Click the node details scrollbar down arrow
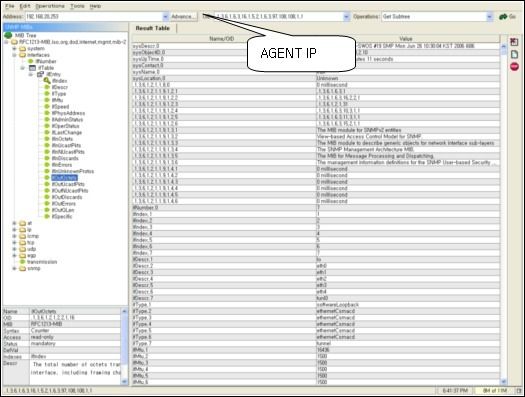Image resolution: width=525 pixels, height=397 pixels. (125, 381)
